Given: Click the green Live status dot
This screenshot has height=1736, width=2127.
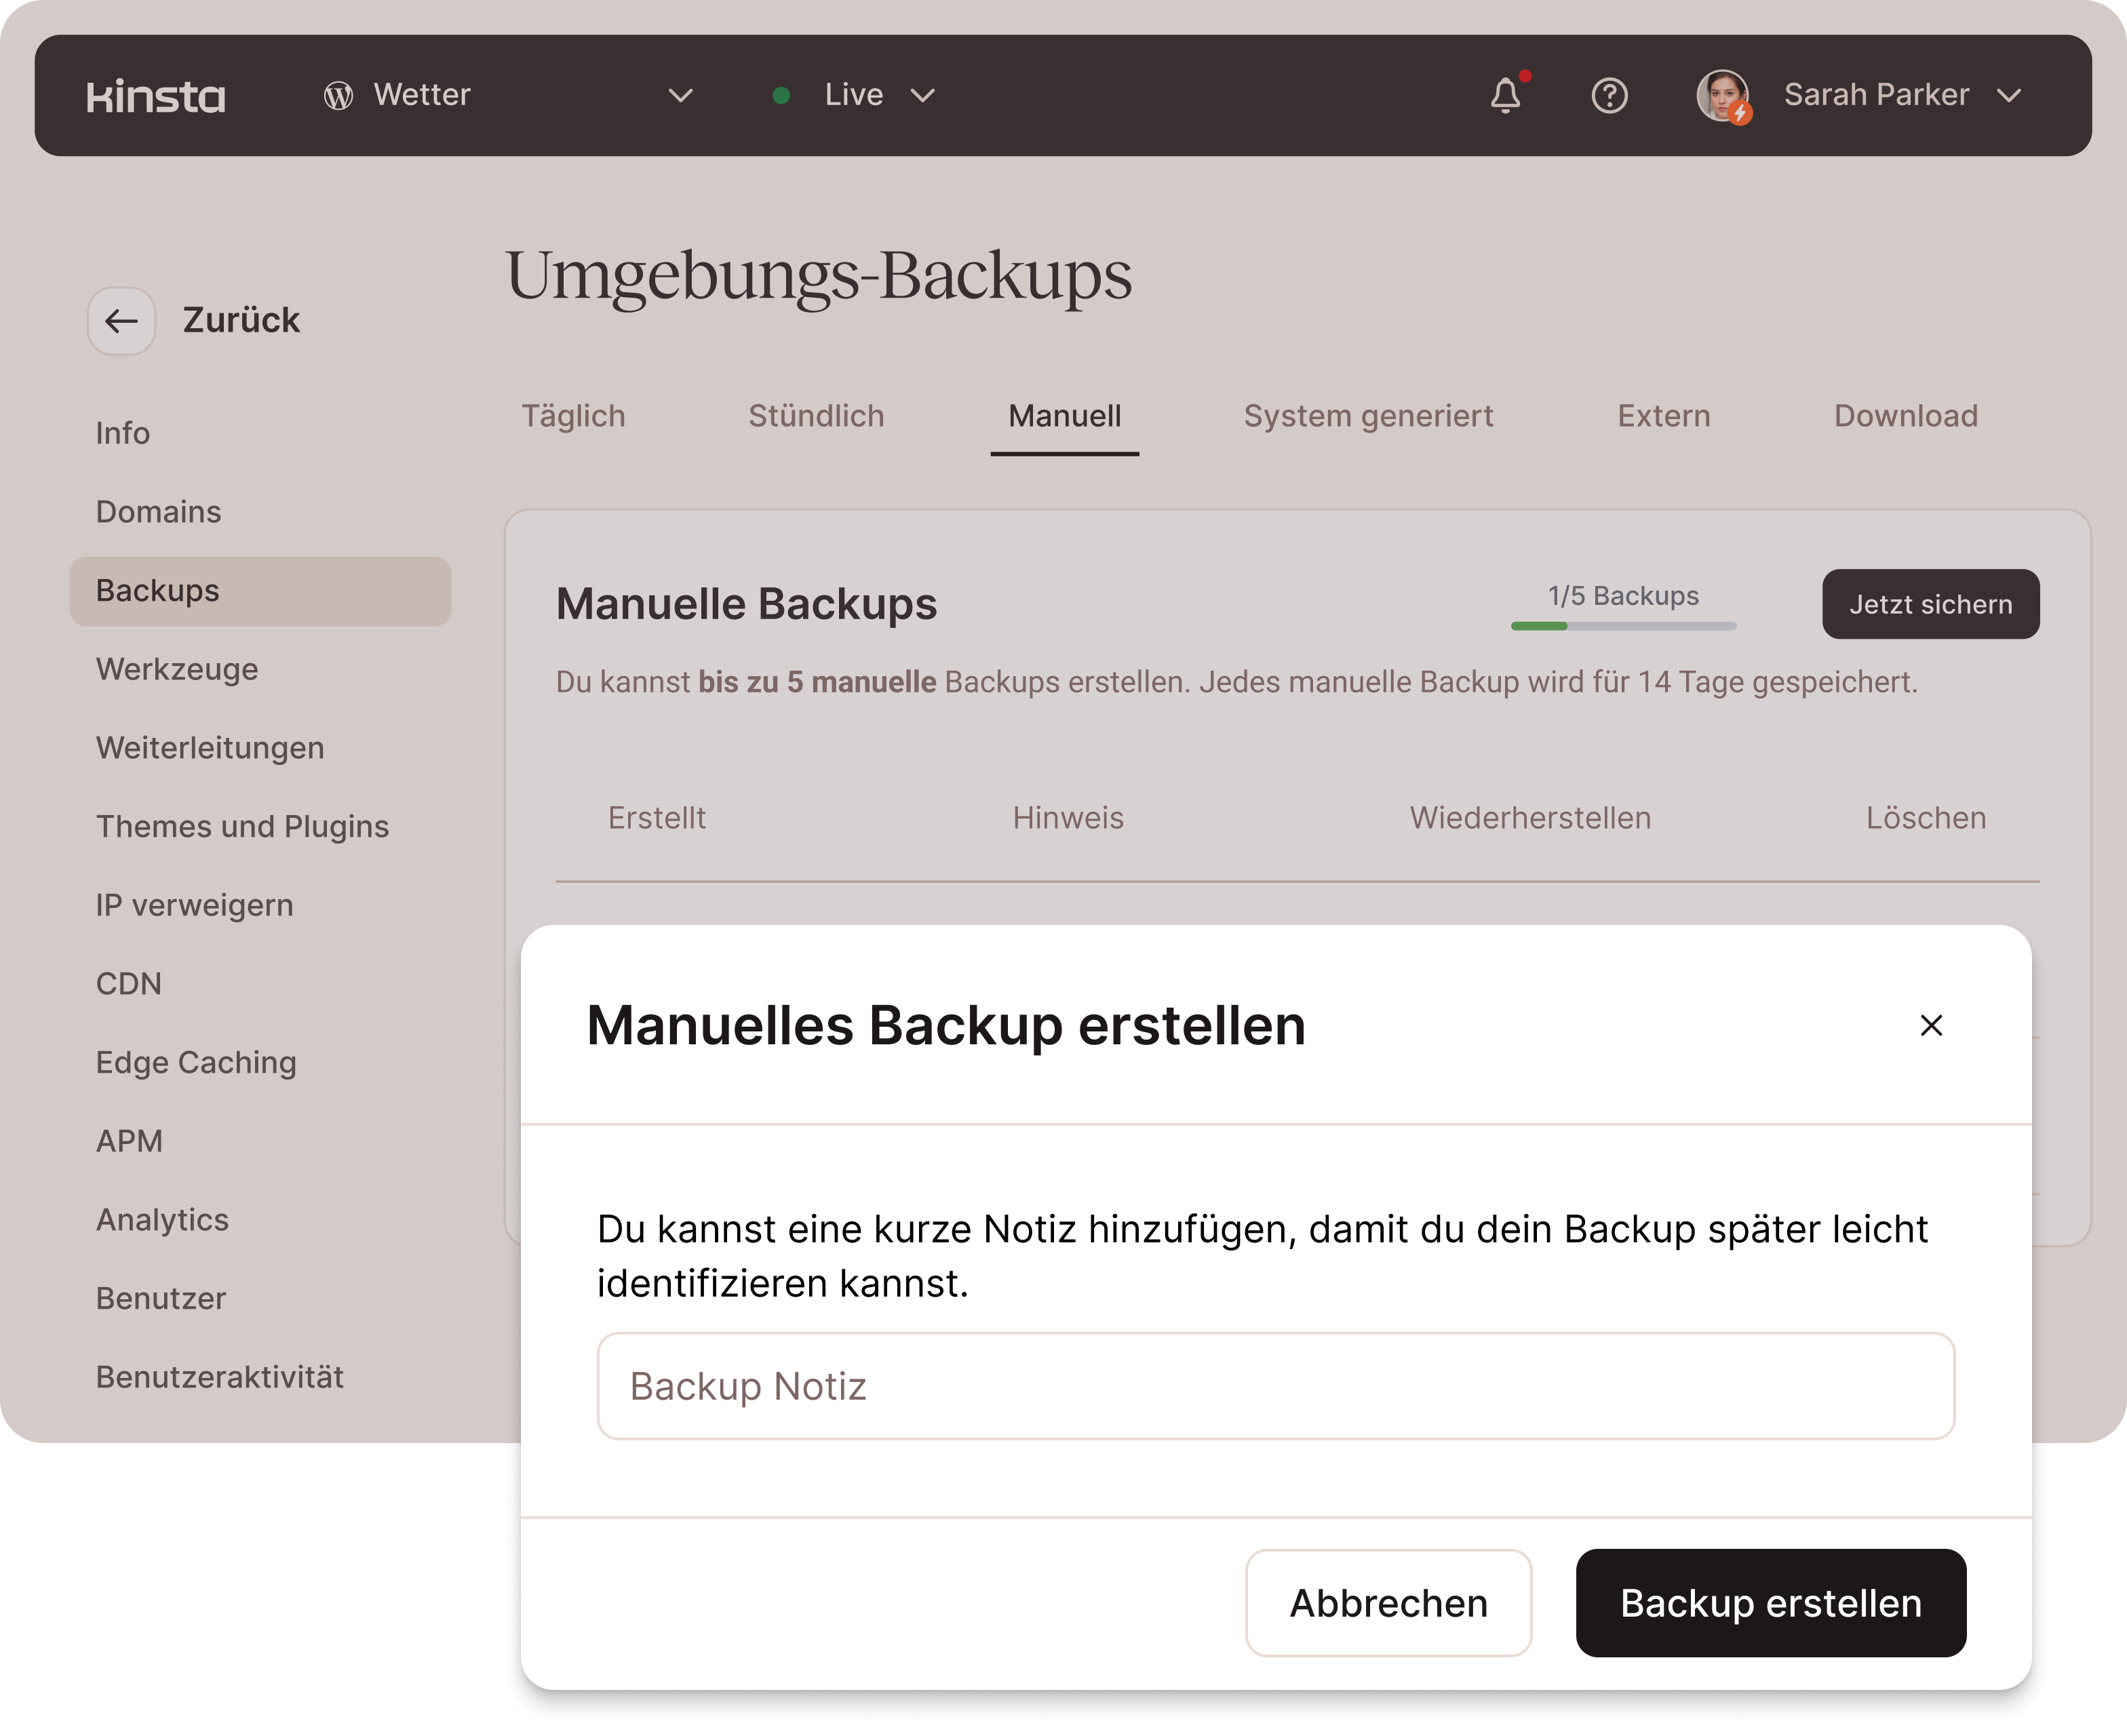Looking at the screenshot, I should coord(782,96).
